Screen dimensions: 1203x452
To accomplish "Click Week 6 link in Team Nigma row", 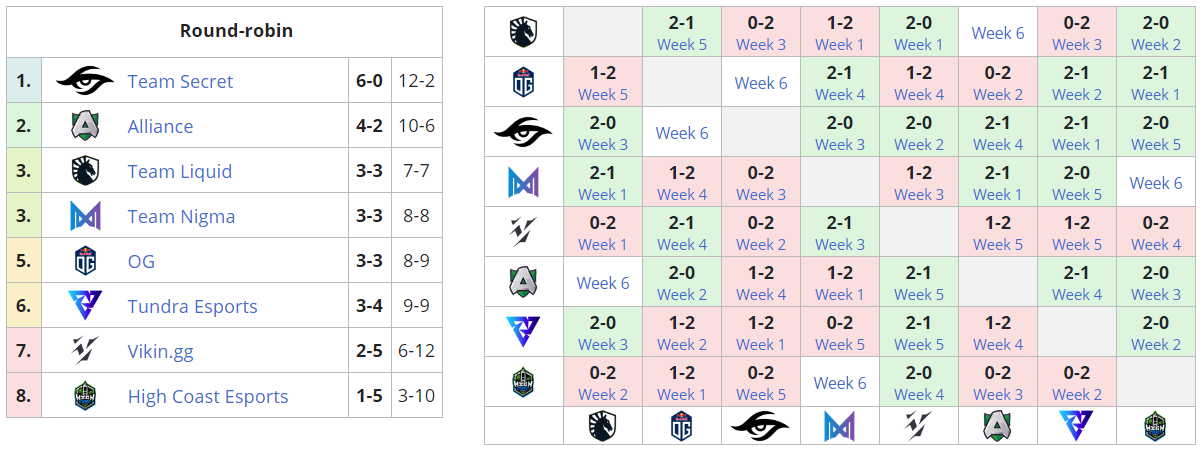I will (x=1155, y=182).
